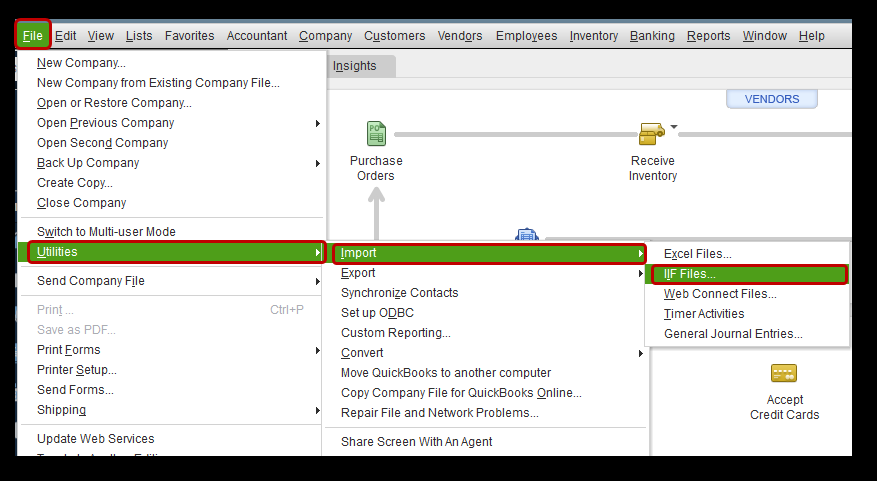Open the Reports menu

pyautogui.click(x=709, y=36)
